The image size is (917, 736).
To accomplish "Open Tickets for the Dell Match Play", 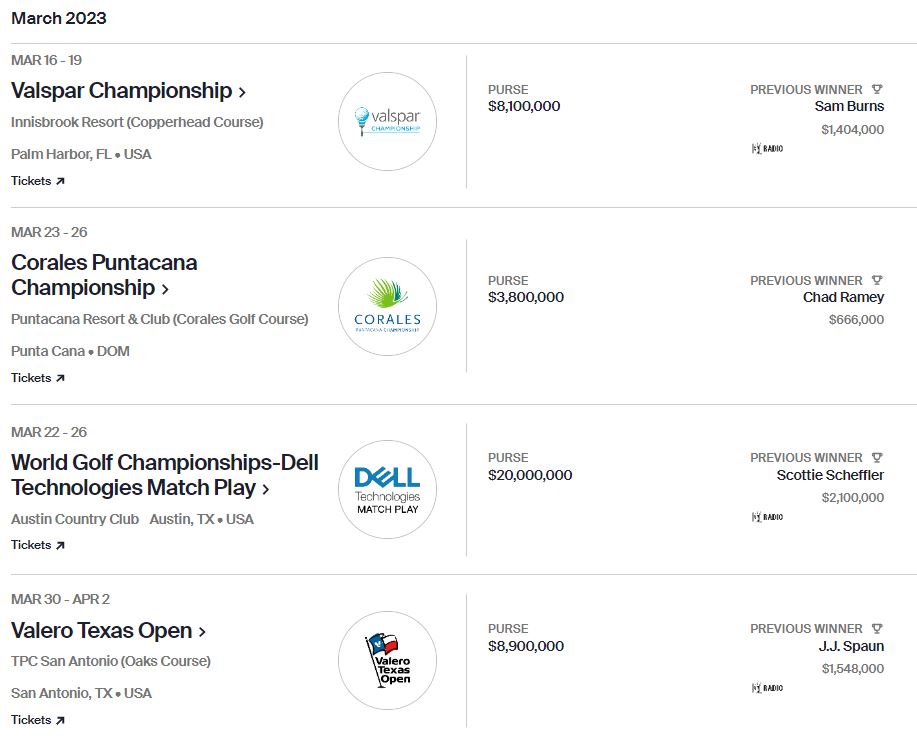I will coord(37,545).
